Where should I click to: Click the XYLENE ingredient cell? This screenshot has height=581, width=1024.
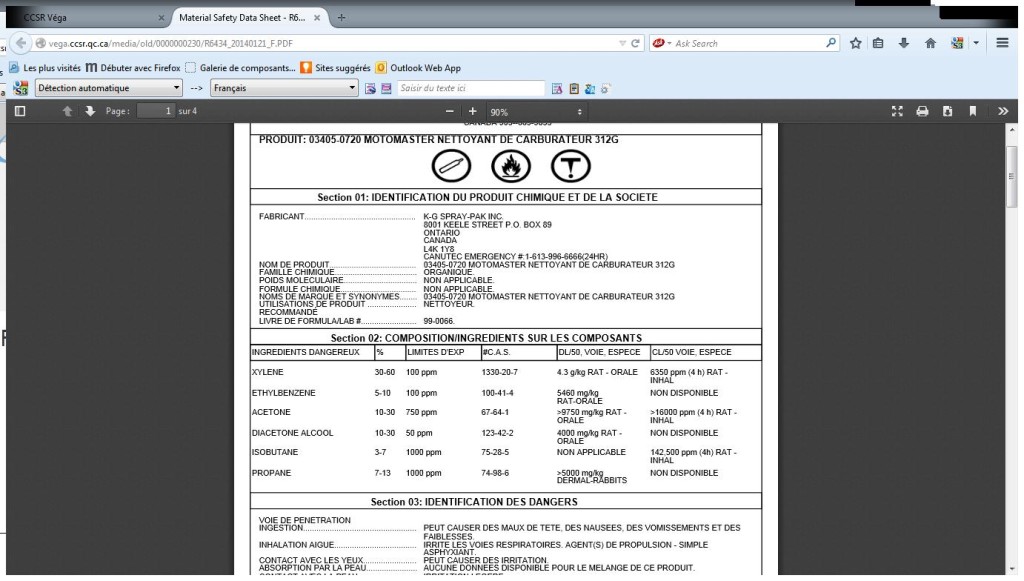(x=268, y=372)
